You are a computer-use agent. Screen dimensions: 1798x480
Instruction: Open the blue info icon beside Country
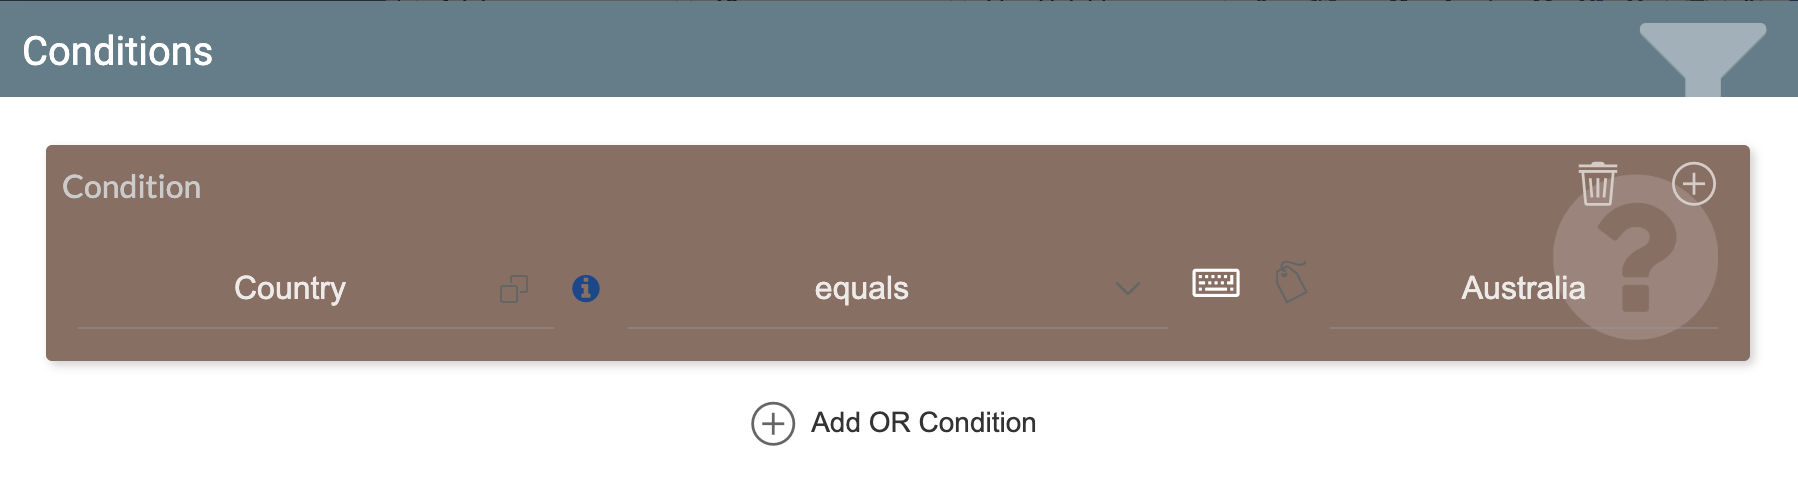pyautogui.click(x=586, y=289)
